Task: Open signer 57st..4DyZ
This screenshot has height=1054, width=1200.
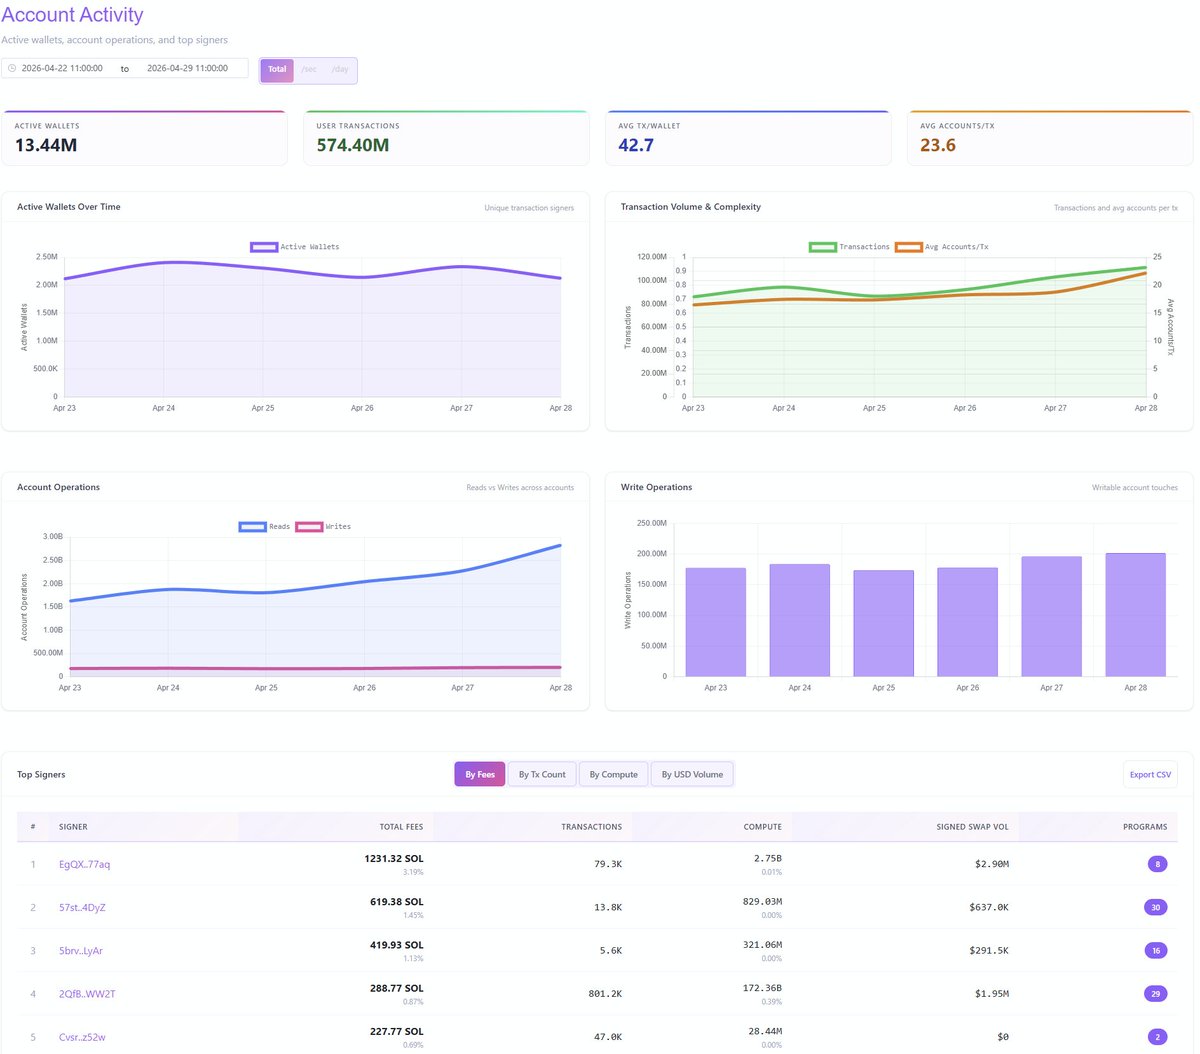Action: 82,908
